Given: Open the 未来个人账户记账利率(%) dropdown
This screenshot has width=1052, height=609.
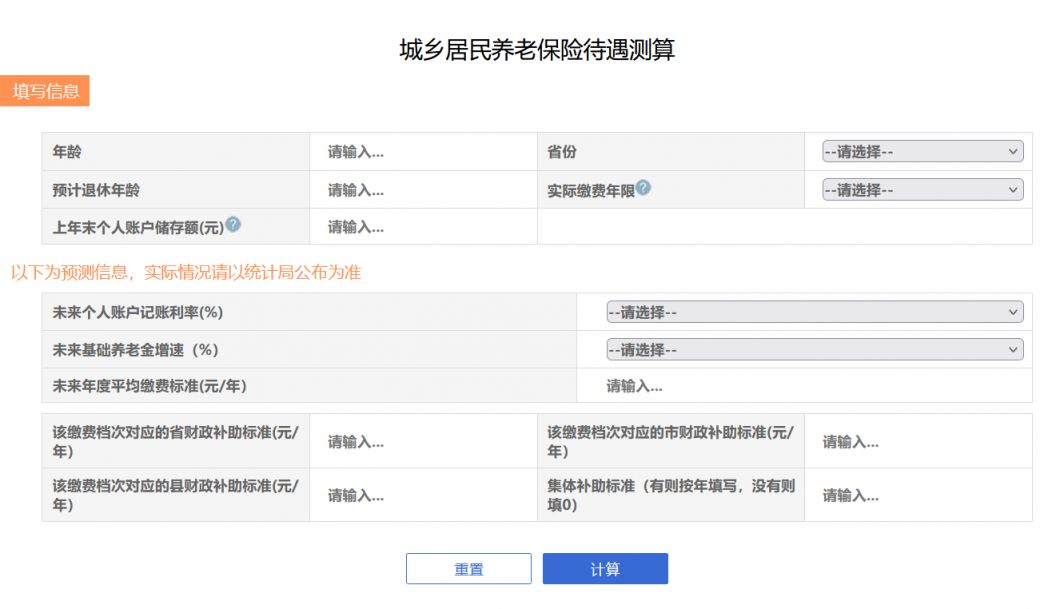Looking at the screenshot, I should pyautogui.click(x=810, y=311).
